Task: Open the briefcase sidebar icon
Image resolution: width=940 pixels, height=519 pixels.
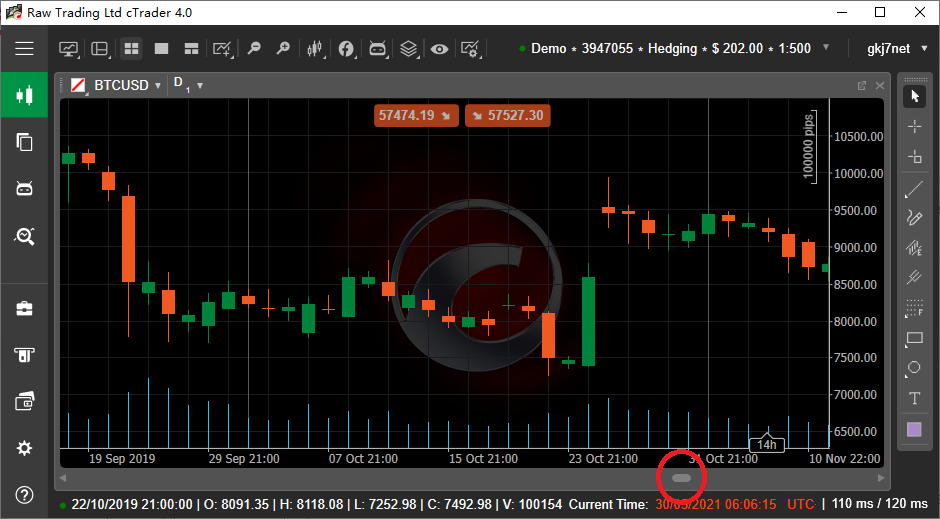Action: tap(24, 309)
